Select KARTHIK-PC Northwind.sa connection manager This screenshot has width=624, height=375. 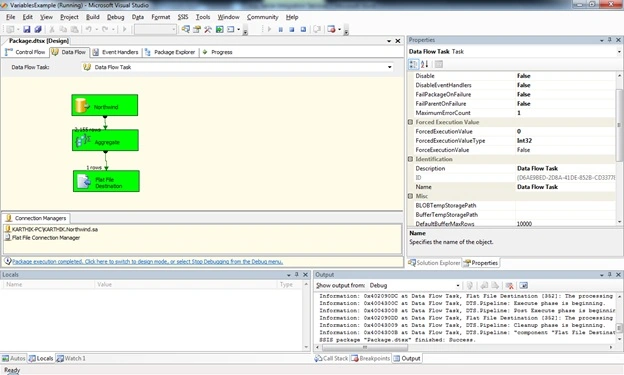pyautogui.click(x=51, y=229)
